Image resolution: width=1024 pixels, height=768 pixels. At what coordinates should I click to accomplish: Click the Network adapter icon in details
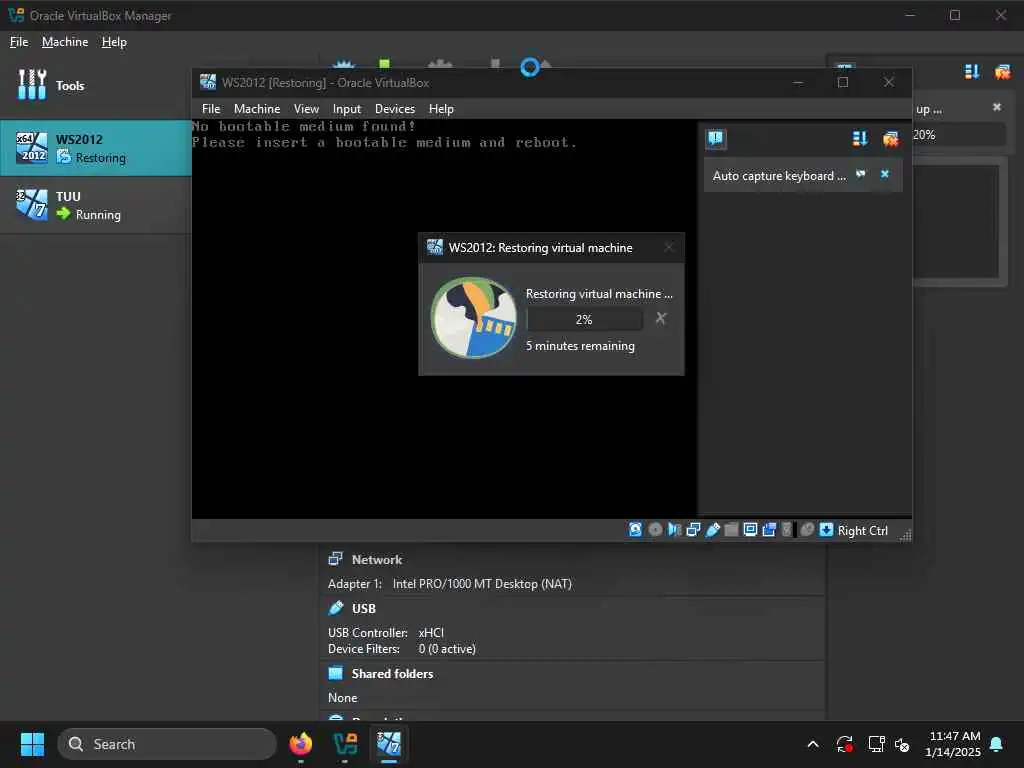pyautogui.click(x=336, y=559)
